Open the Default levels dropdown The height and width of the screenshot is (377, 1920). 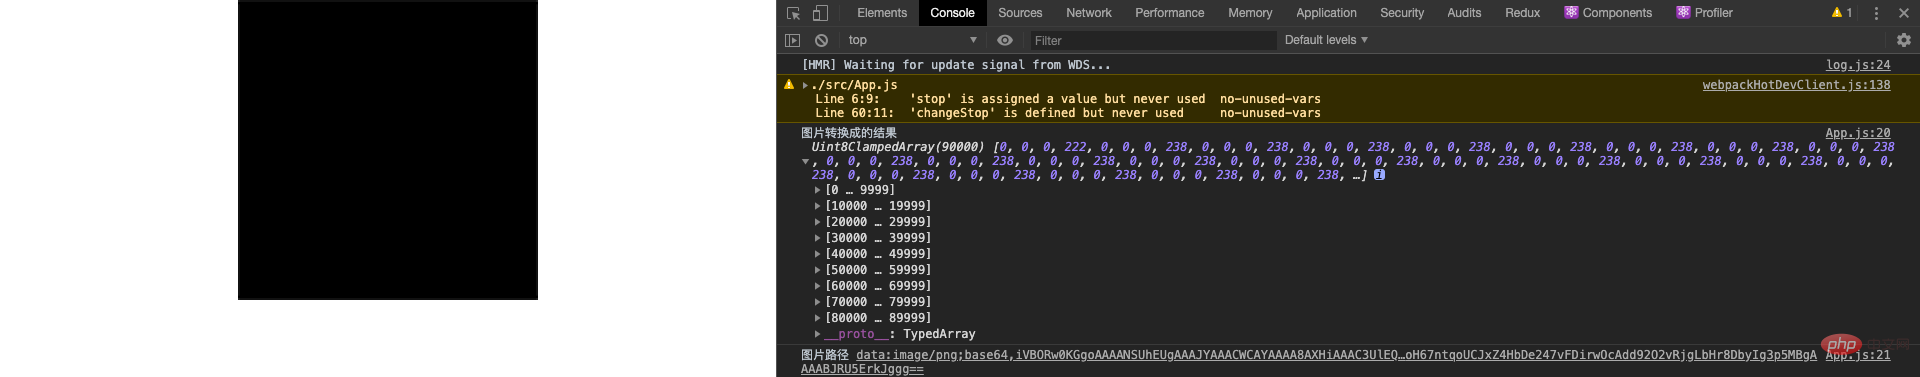(x=1326, y=40)
